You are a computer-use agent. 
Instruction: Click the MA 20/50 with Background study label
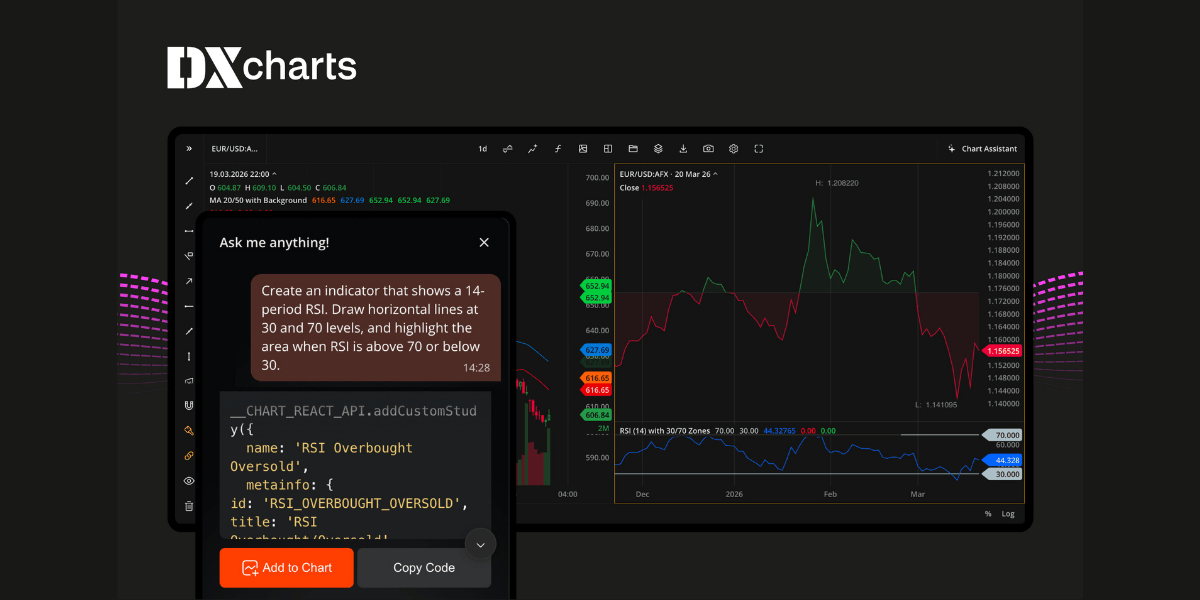[258, 200]
